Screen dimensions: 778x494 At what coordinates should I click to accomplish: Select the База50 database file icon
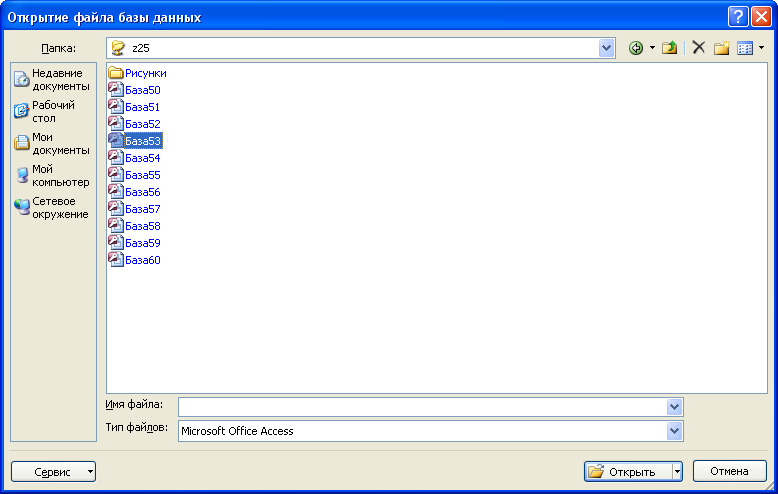[116, 90]
